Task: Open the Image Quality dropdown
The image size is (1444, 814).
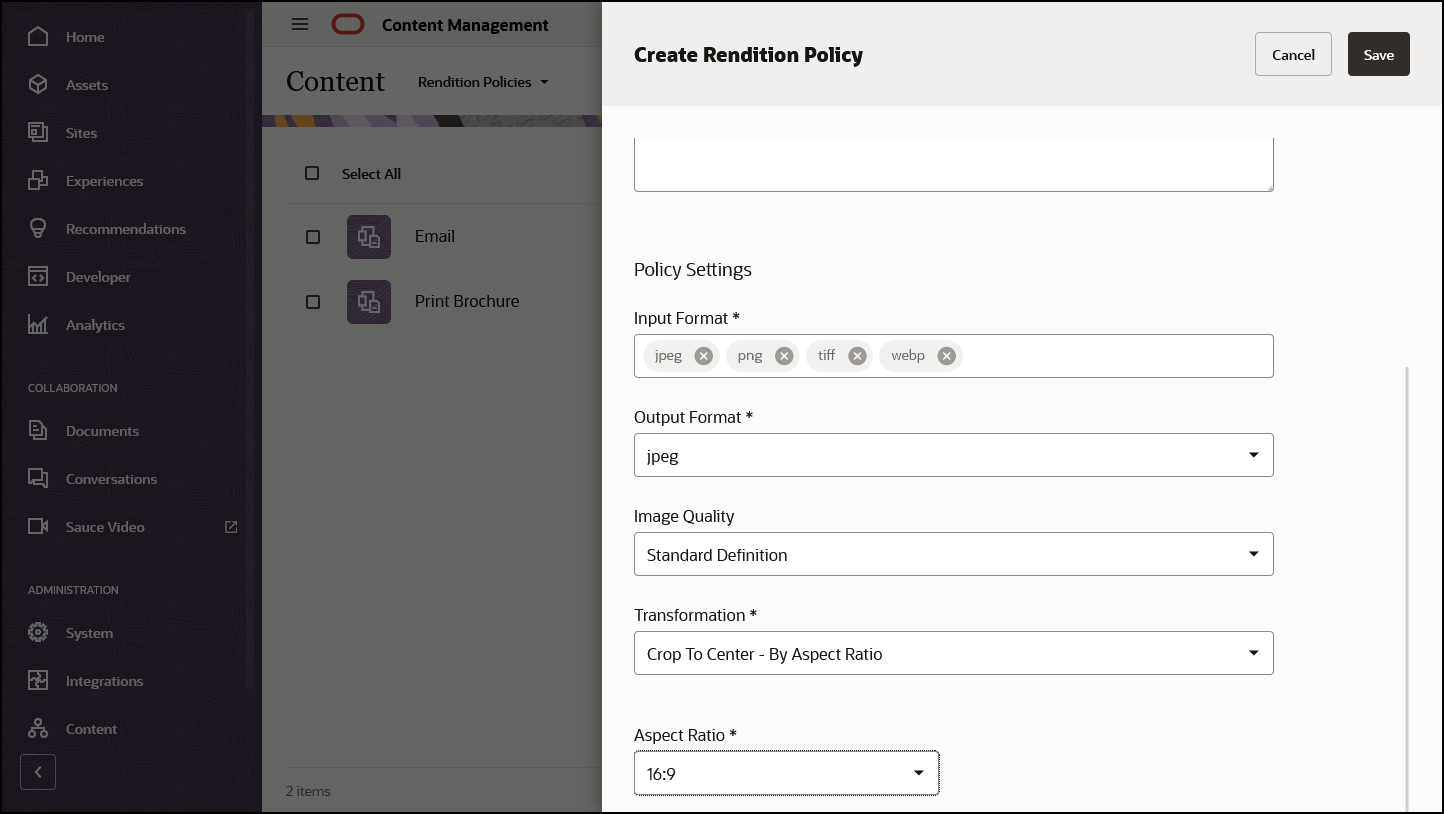Action: point(954,554)
